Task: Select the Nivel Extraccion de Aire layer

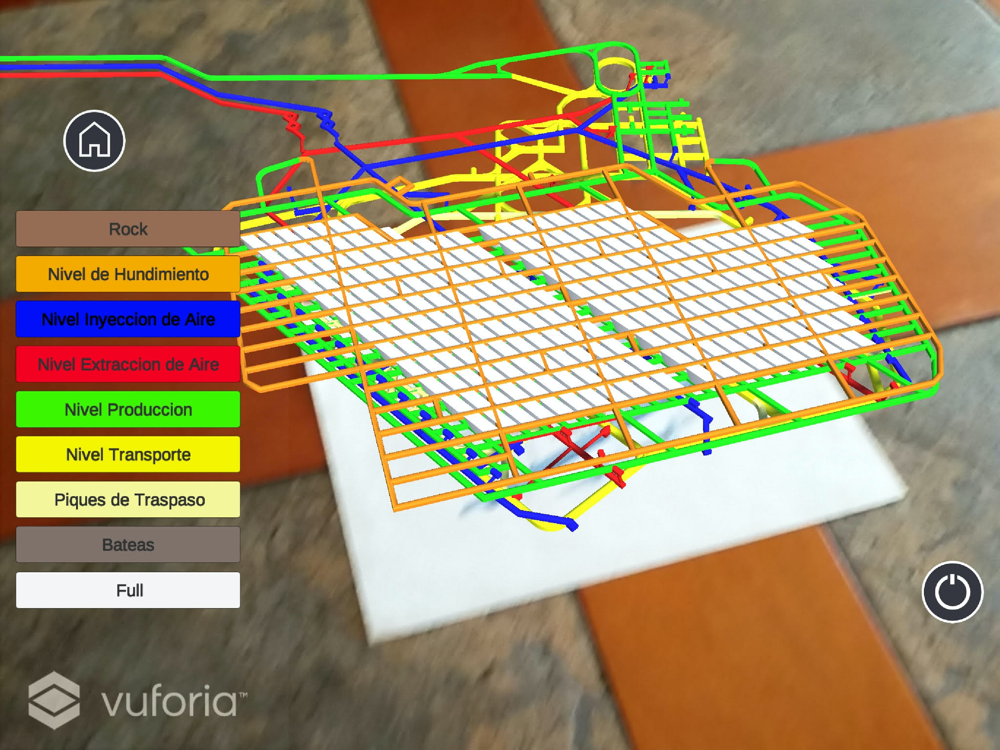Action: pyautogui.click(x=128, y=364)
